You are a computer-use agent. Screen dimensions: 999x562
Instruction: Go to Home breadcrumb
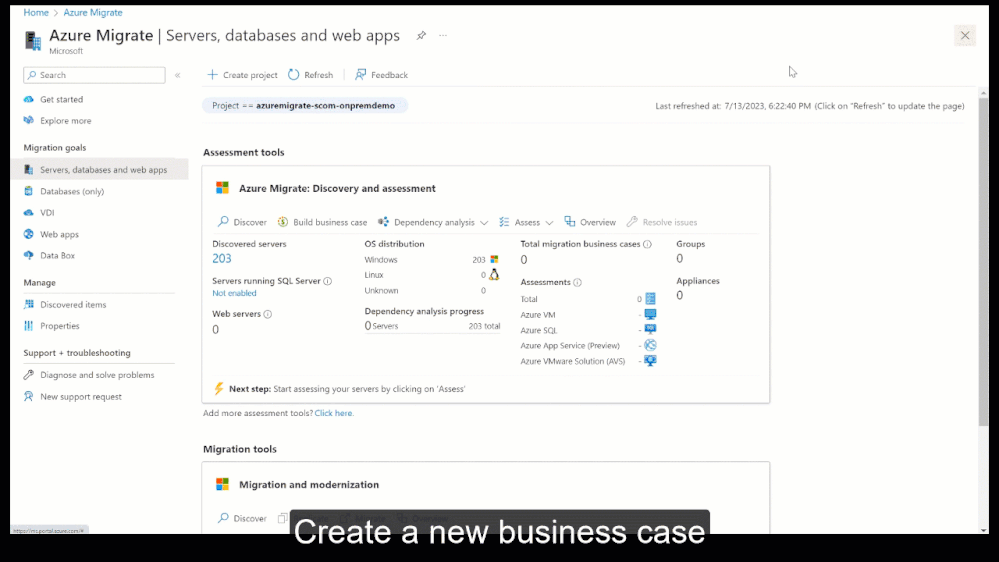(36, 13)
